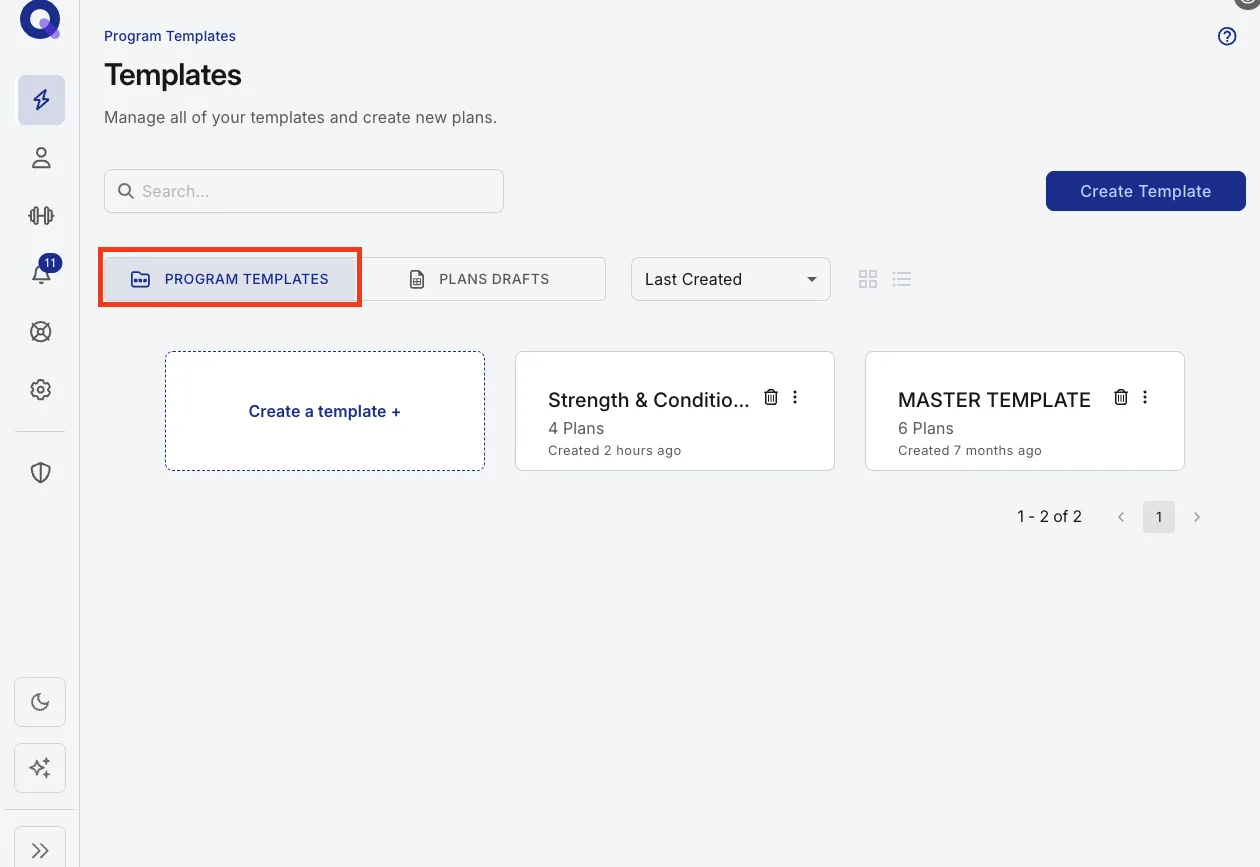Delete the Strength & Conditioning template via trash icon
The height and width of the screenshot is (867, 1260).
tap(771, 397)
